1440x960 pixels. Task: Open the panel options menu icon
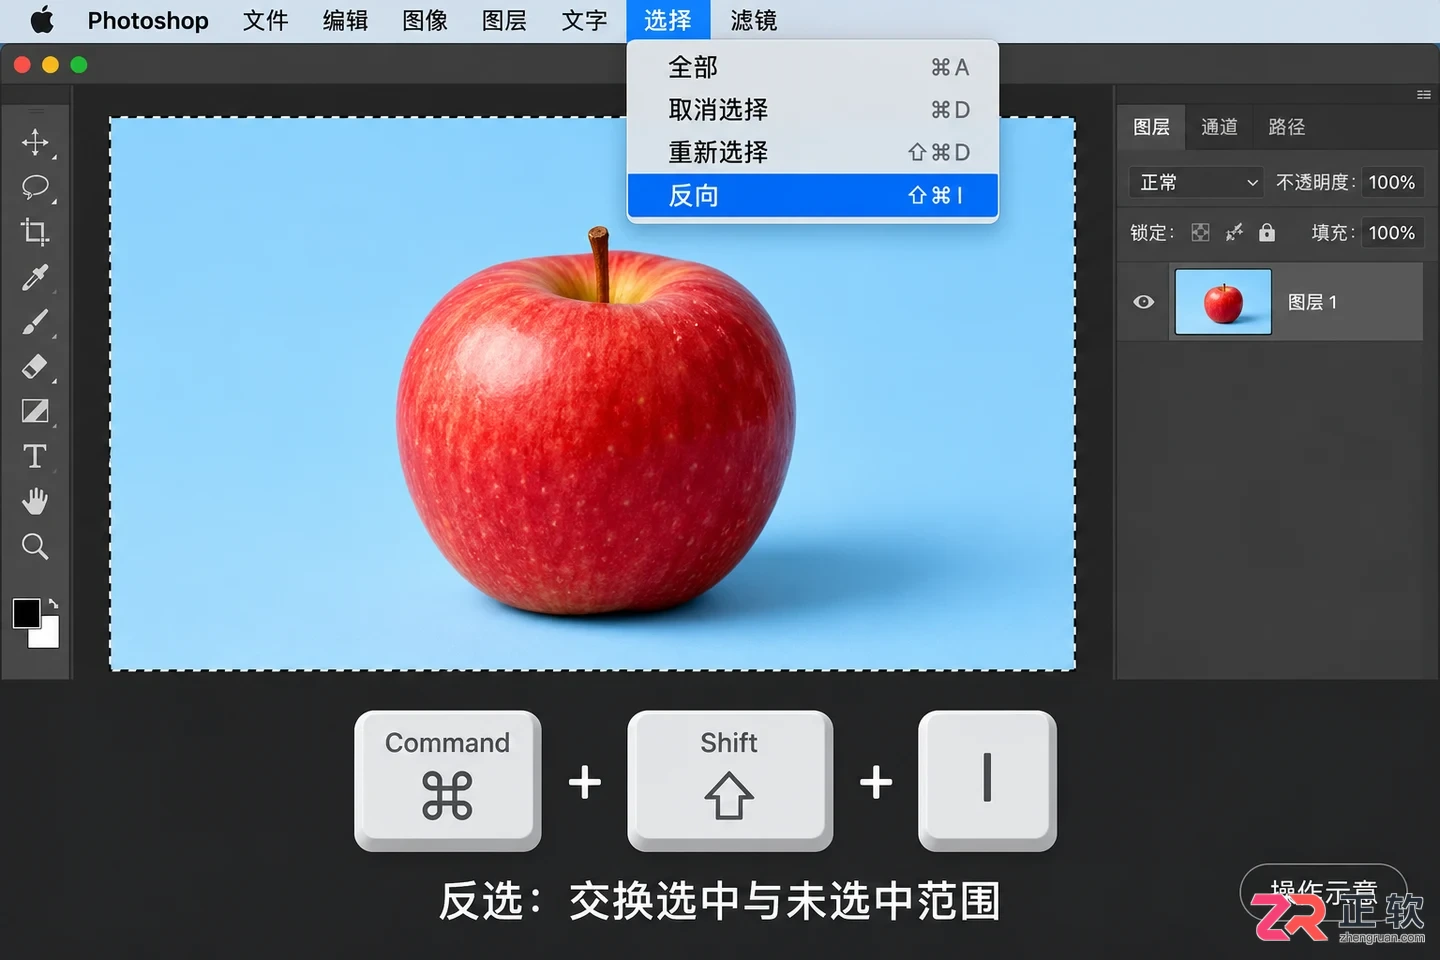point(1424,95)
